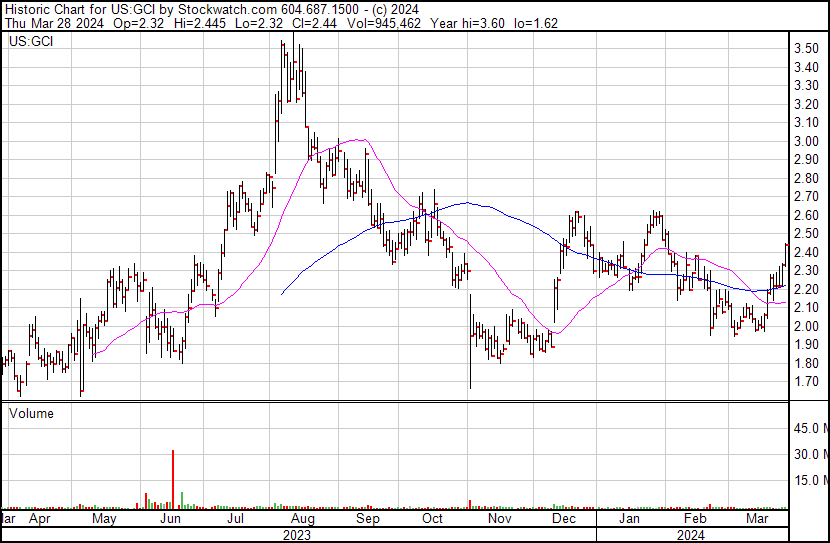This screenshot has width=830, height=543.
Task: Click the tallest red volume spike in June
Action: click(173, 478)
